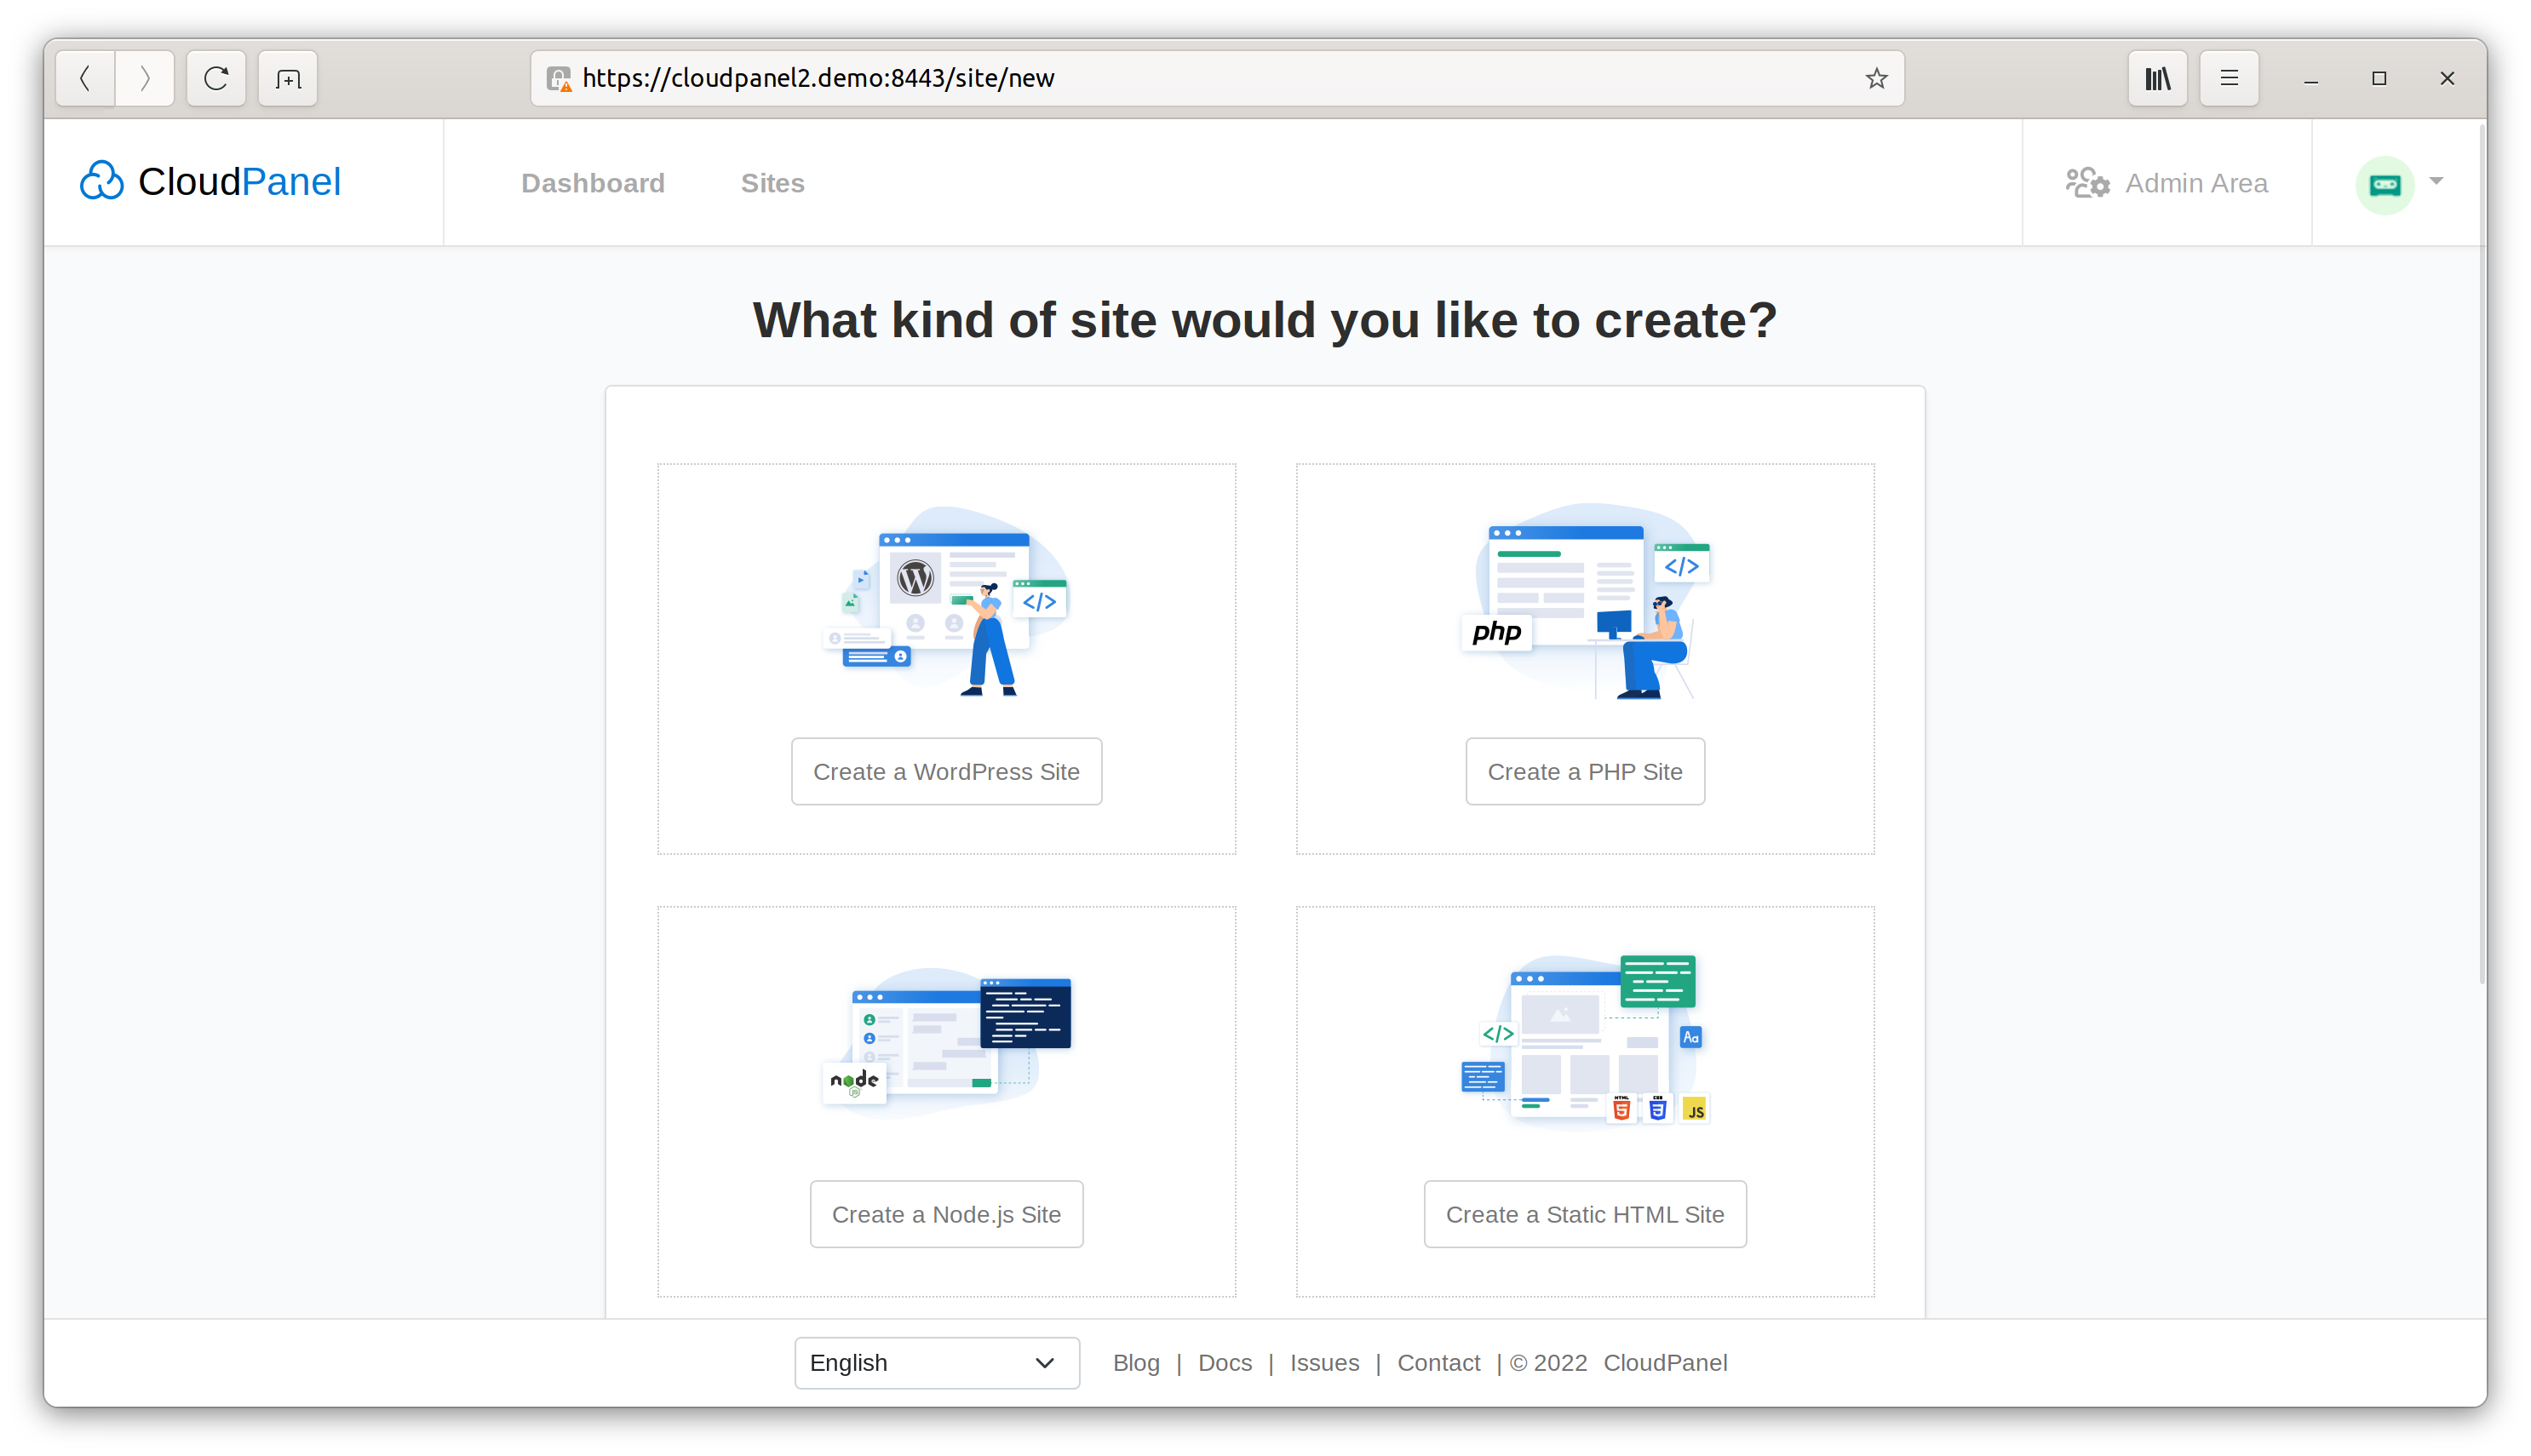Open the Sites menu item

tap(772, 183)
